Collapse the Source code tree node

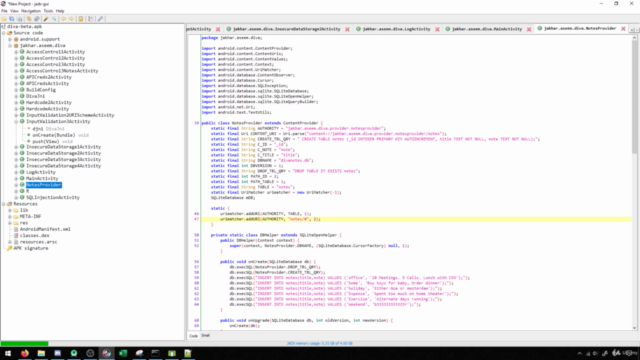pyautogui.click(x=4, y=33)
